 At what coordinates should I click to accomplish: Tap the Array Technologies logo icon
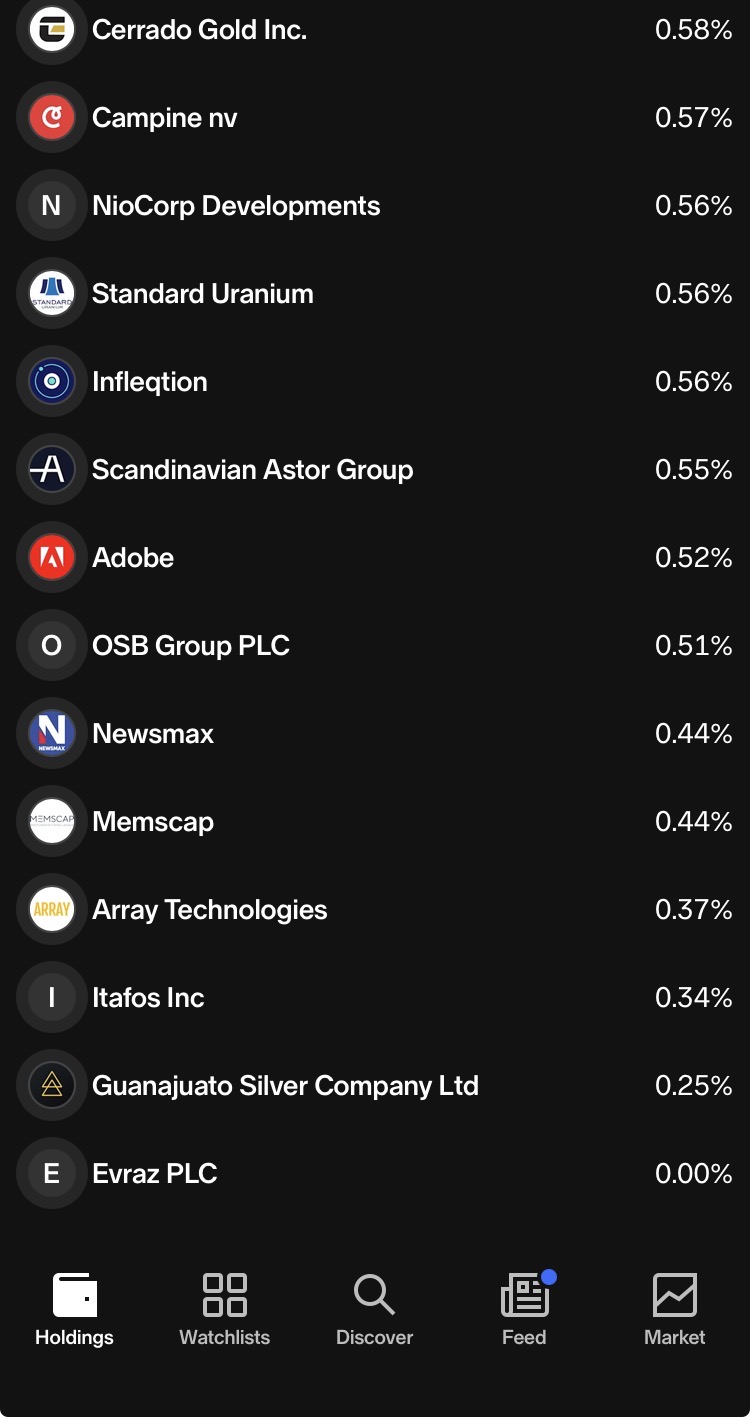coord(52,910)
